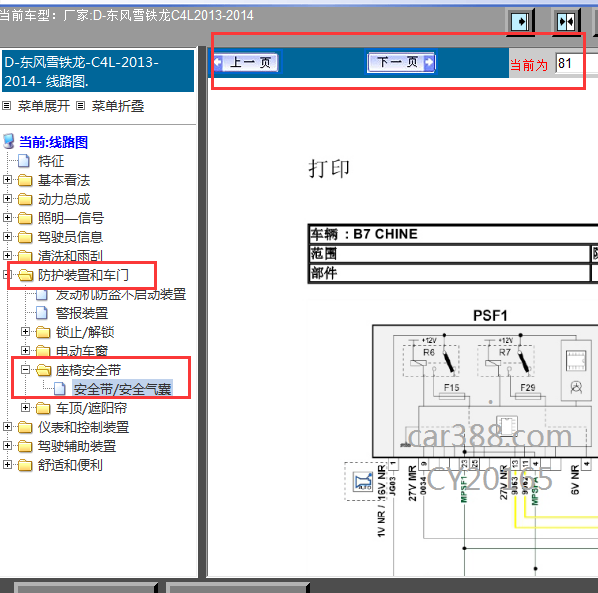Click the folder icon of 照明—信号
The width and height of the screenshot is (598, 593).
tap(25, 218)
